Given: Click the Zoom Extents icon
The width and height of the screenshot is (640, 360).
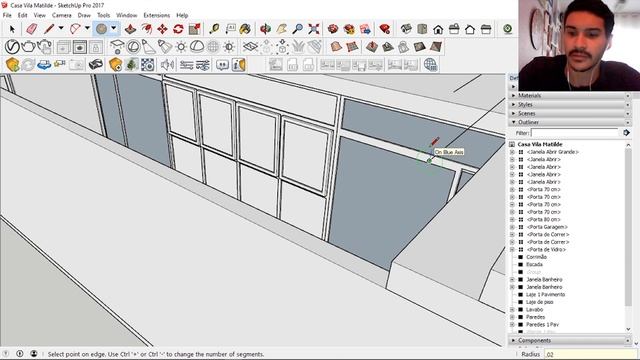Looking at the screenshot, I should tap(314, 29).
